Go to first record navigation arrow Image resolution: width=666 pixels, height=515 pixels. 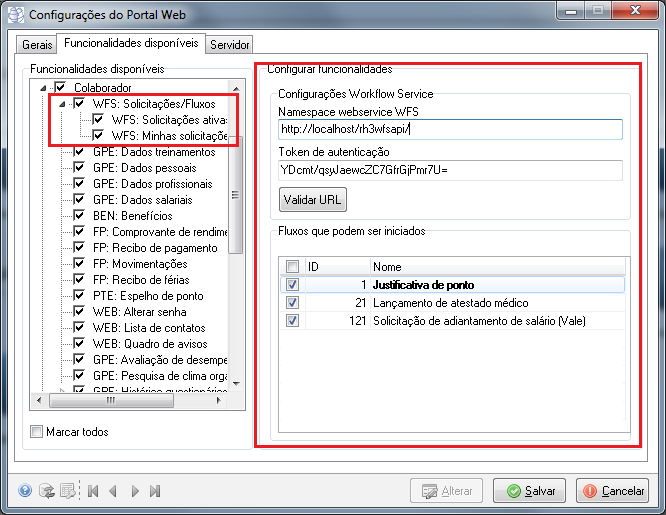coord(93,491)
